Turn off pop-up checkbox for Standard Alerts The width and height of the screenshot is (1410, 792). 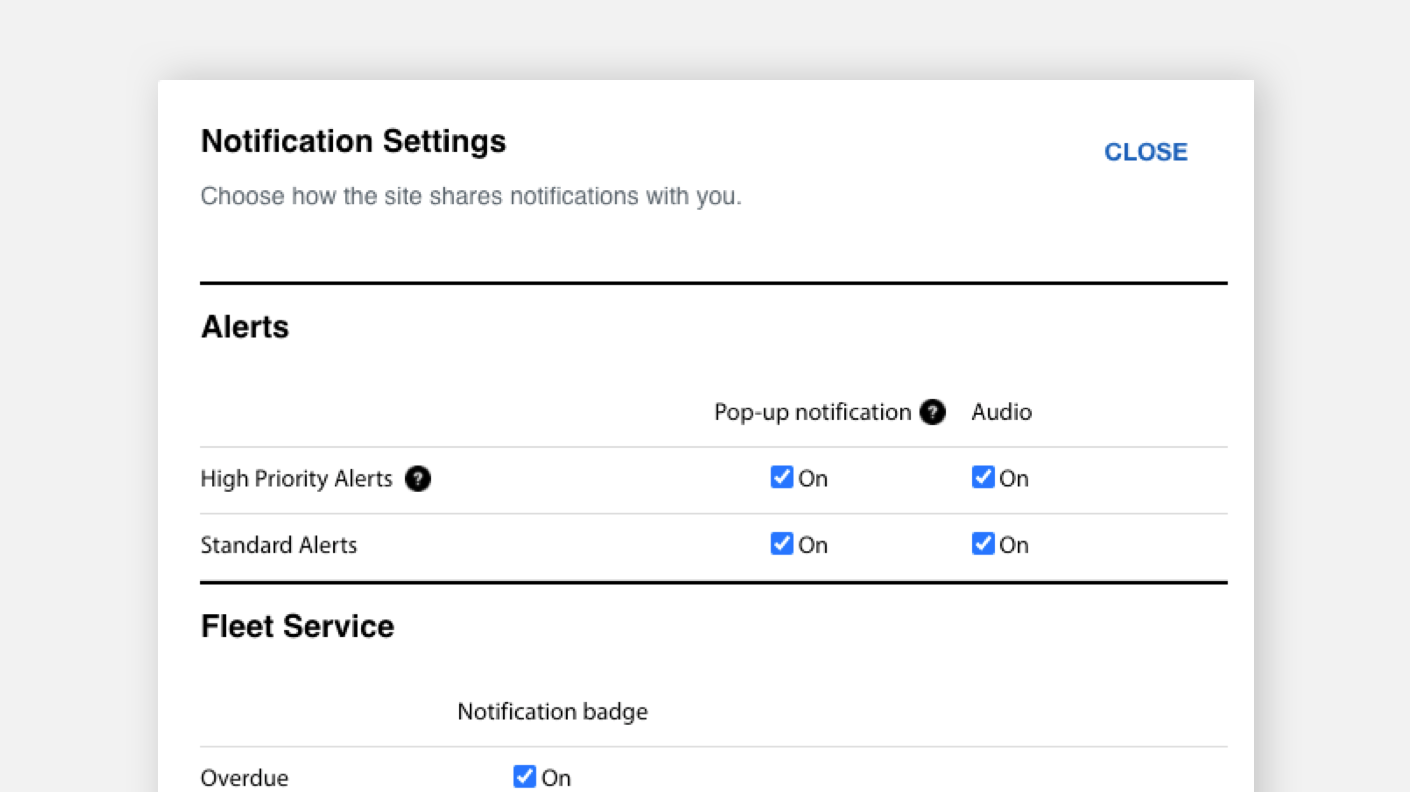pyautogui.click(x=782, y=543)
